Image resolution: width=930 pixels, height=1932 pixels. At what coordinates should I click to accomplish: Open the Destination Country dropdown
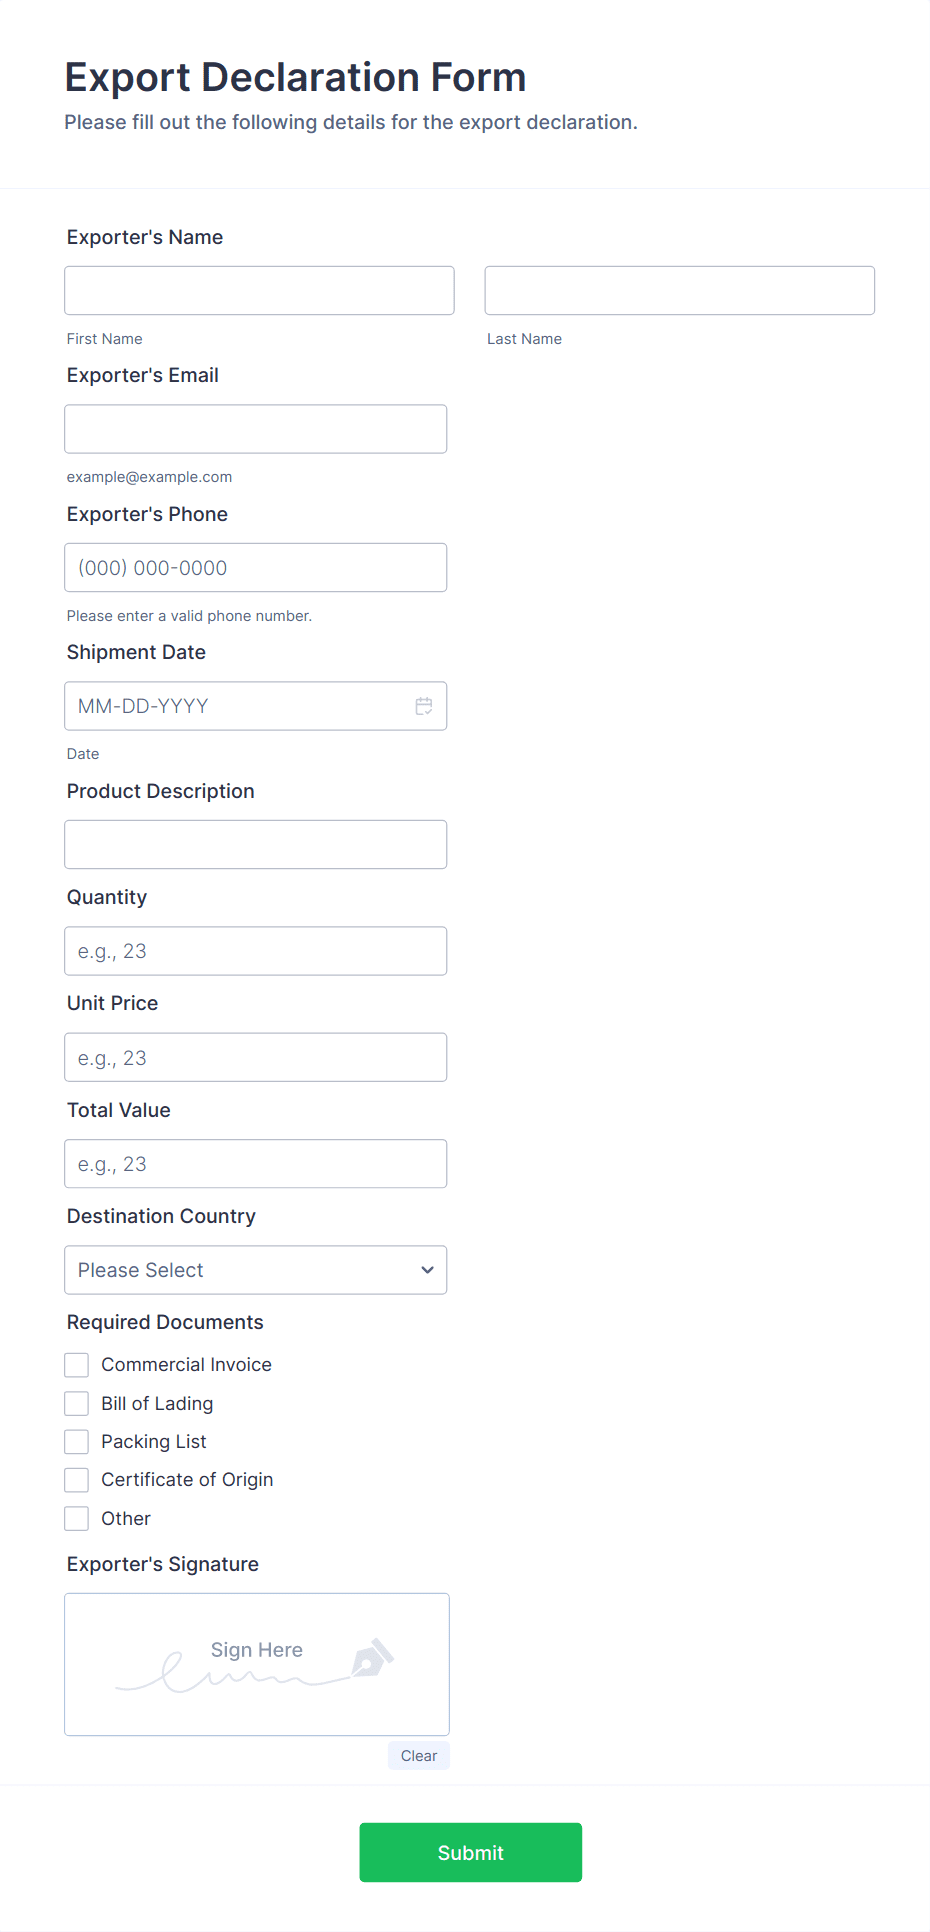pos(255,1270)
